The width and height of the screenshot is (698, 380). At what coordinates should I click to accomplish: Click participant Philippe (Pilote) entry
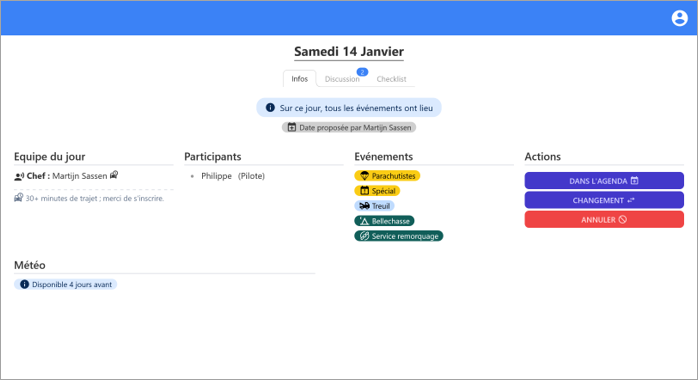tap(233, 176)
